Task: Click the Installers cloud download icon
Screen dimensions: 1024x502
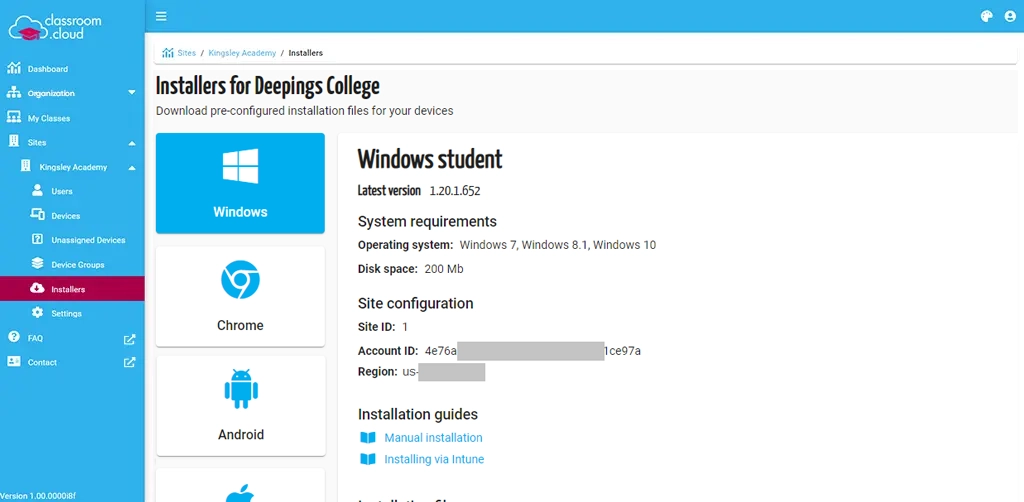Action: click(37, 289)
